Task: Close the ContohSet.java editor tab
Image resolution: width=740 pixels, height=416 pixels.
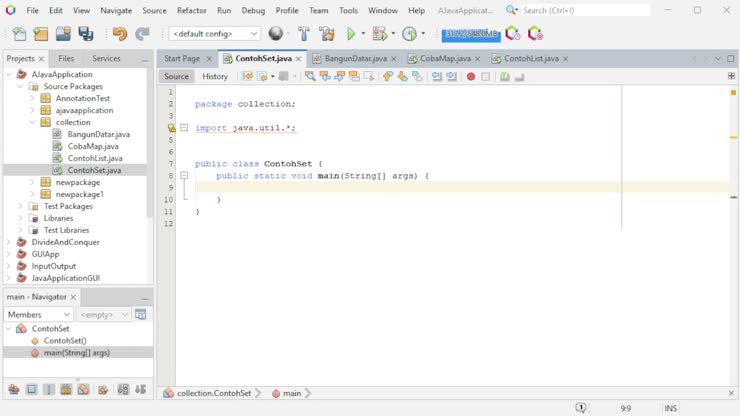Action: point(298,59)
